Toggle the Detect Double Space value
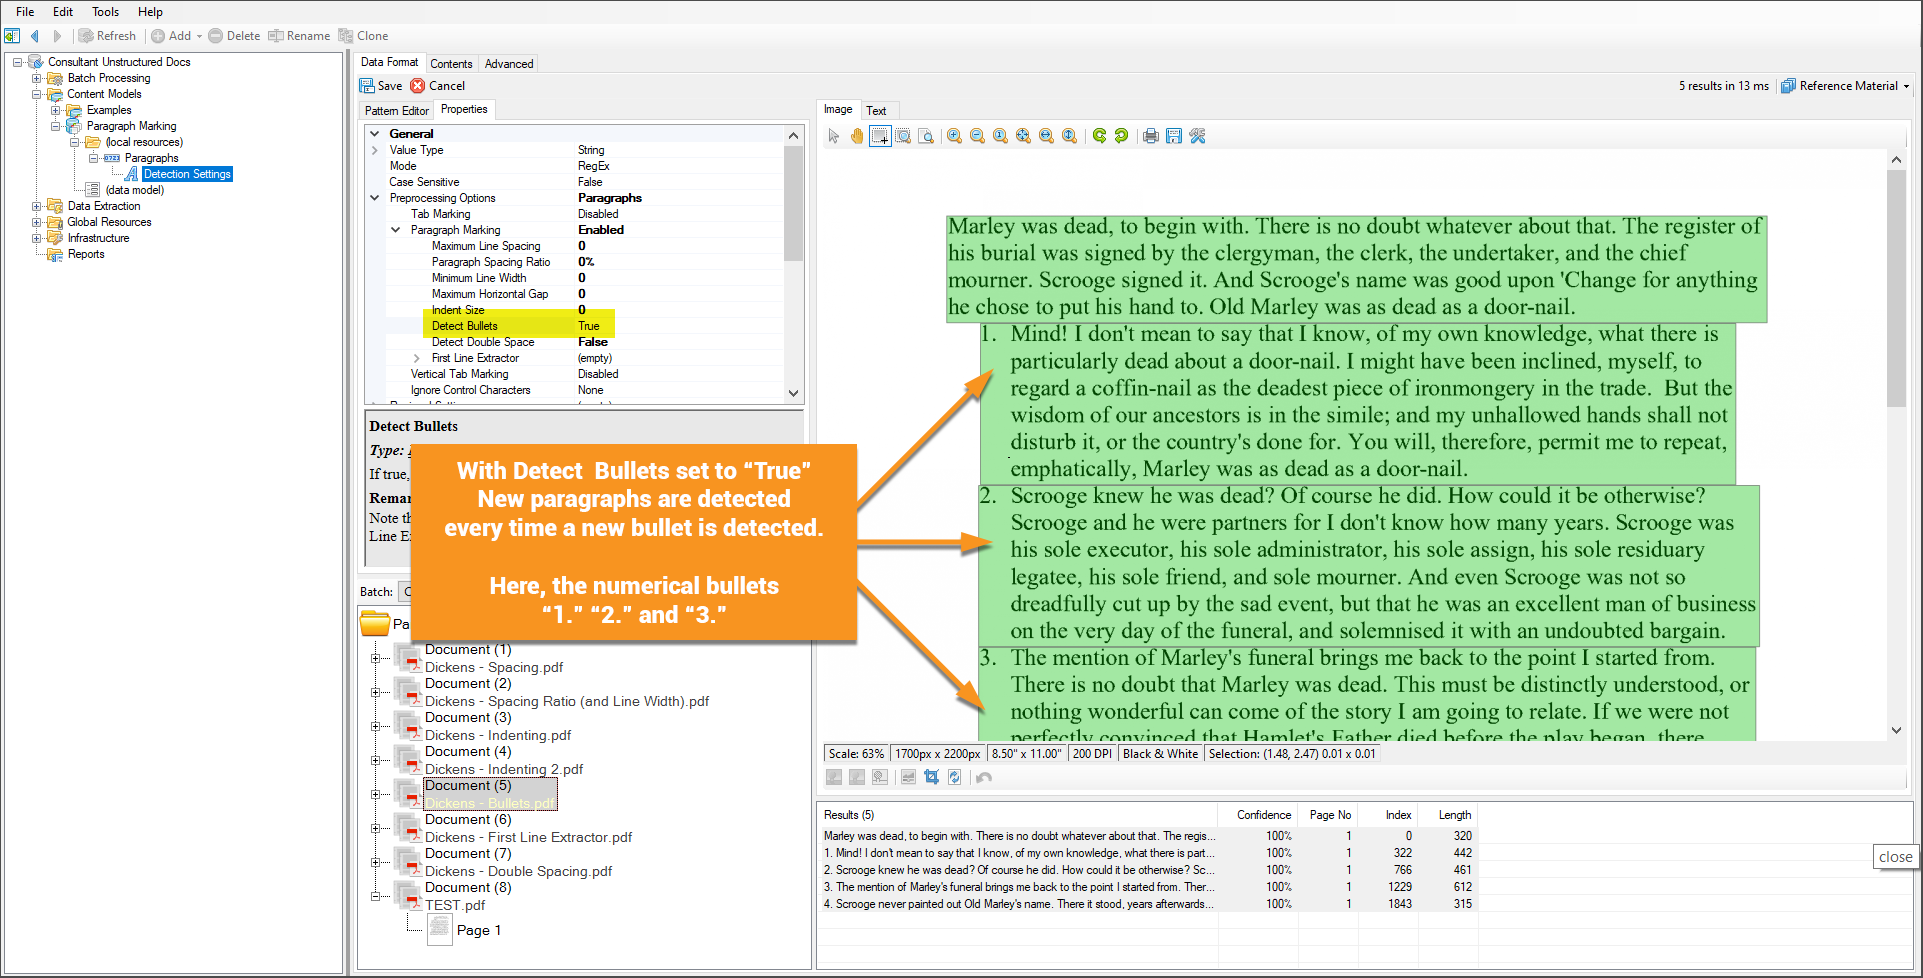This screenshot has height=978, width=1923. pos(593,342)
